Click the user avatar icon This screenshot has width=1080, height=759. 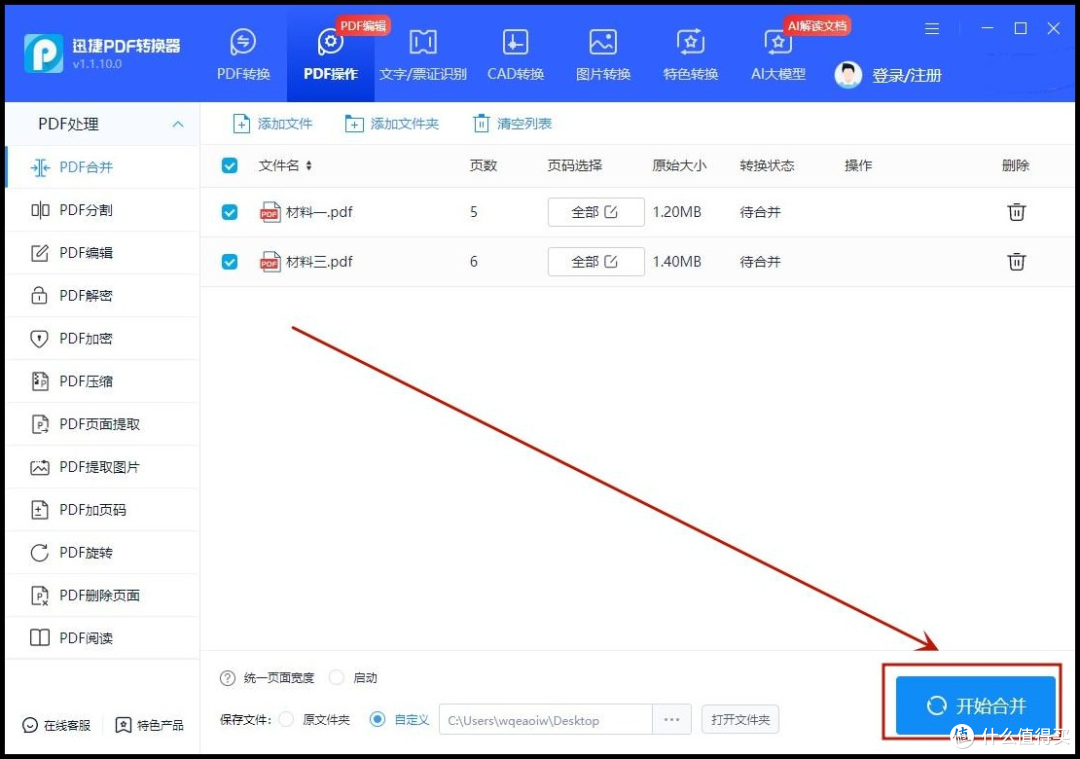coord(848,75)
